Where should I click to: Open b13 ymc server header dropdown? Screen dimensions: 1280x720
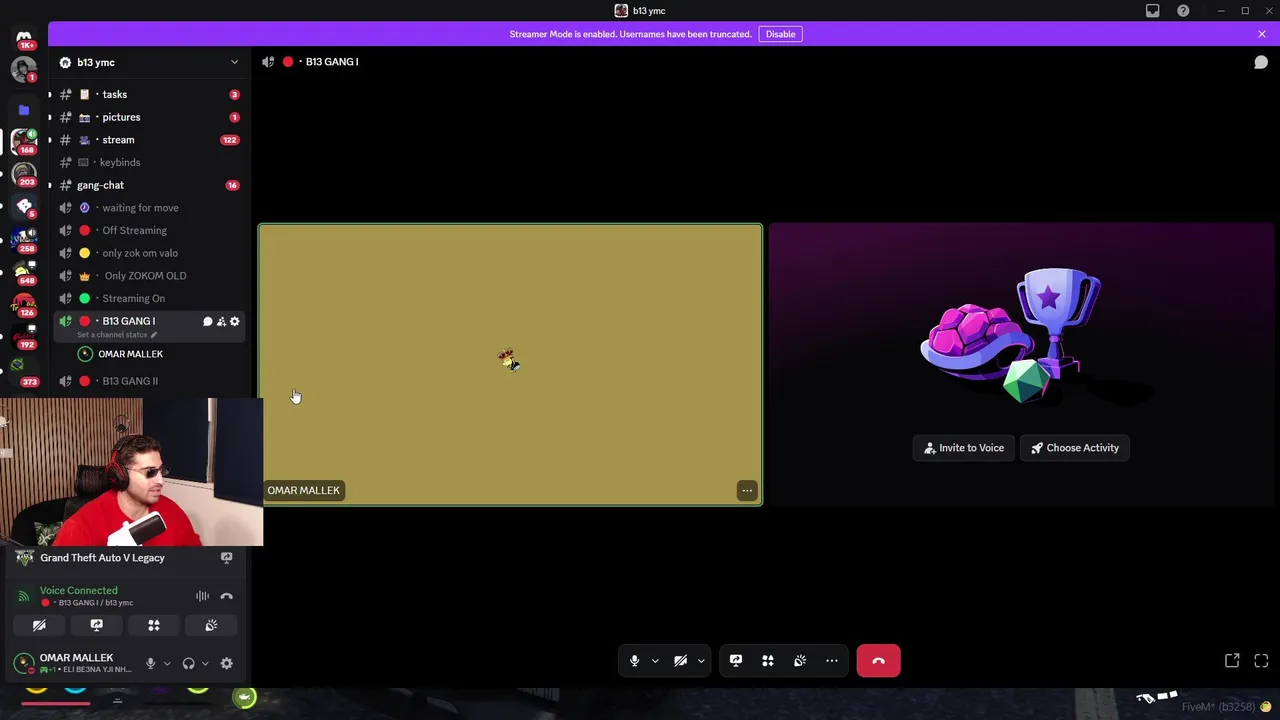(150, 62)
